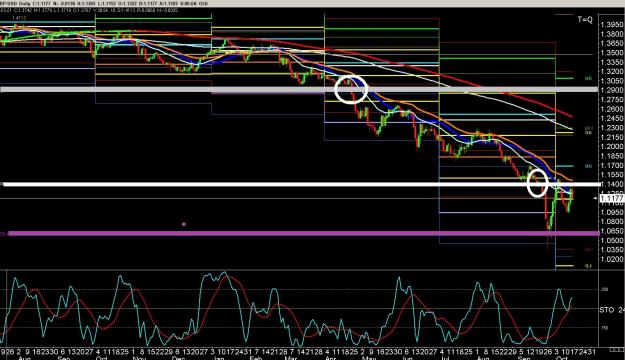Click the symbol and Daily timeframe header text
625x360 pixels.
pos(16,4)
